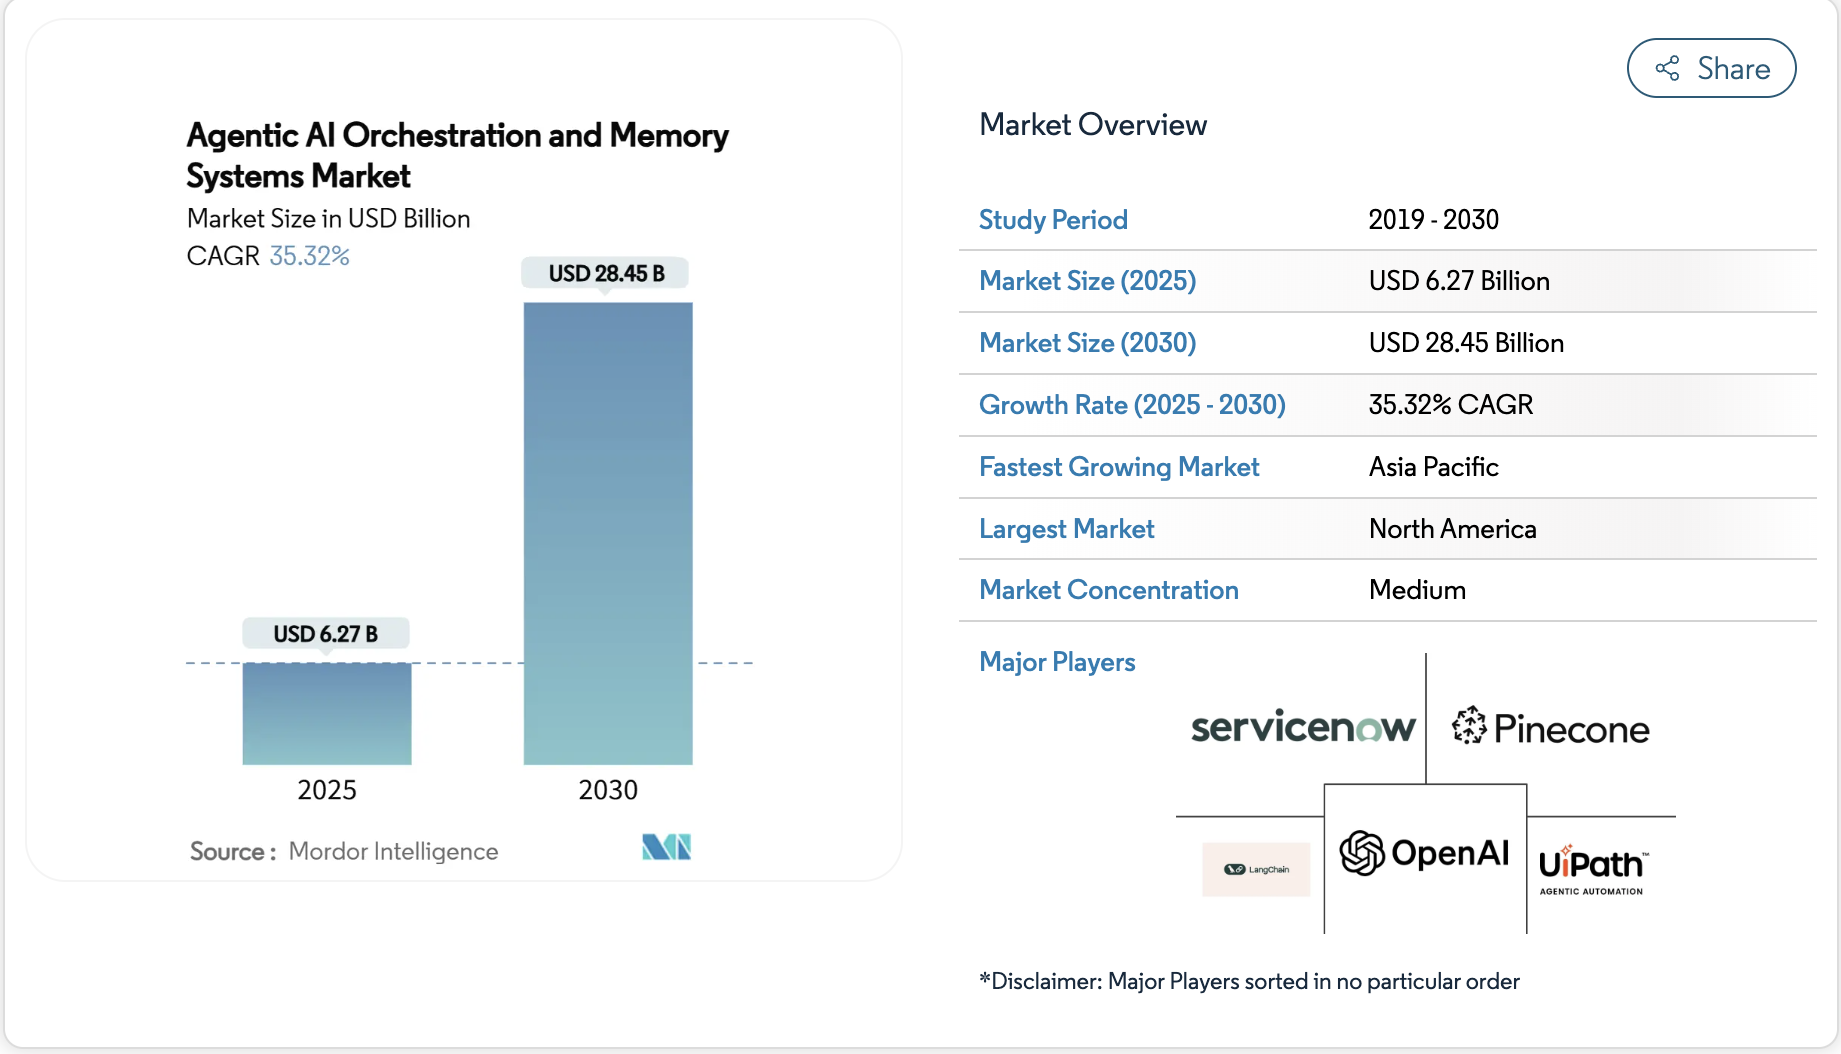Open the Study Period details link
The width and height of the screenshot is (1841, 1054).
click(x=1053, y=219)
